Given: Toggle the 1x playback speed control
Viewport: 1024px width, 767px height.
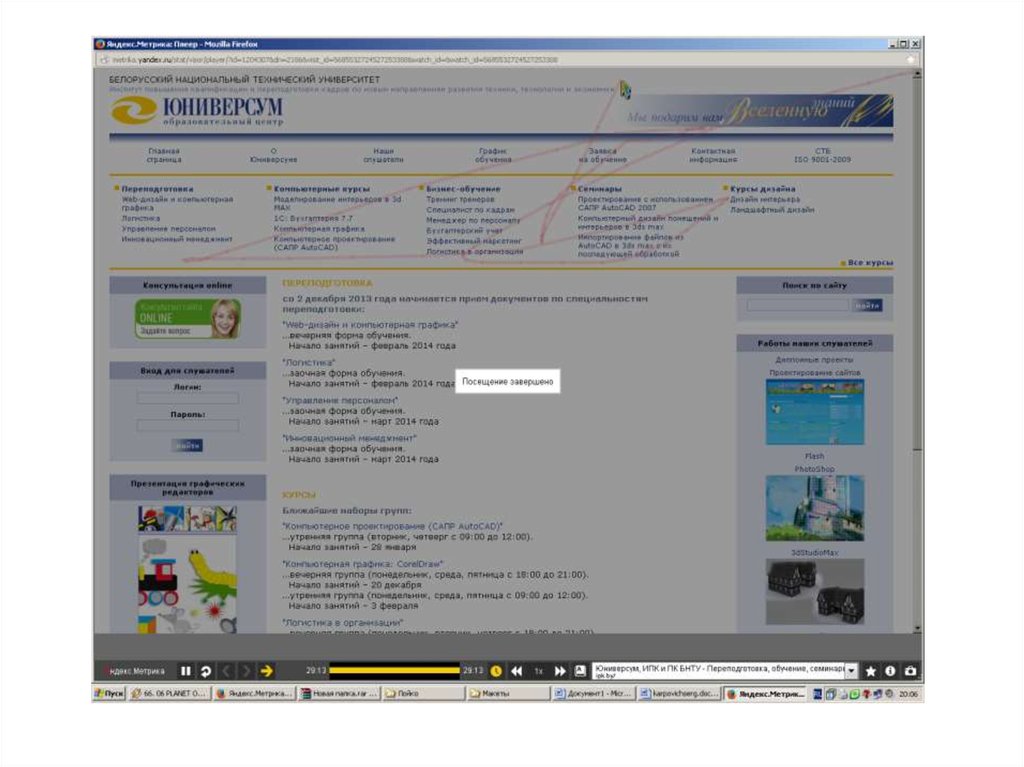Looking at the screenshot, I should [538, 671].
